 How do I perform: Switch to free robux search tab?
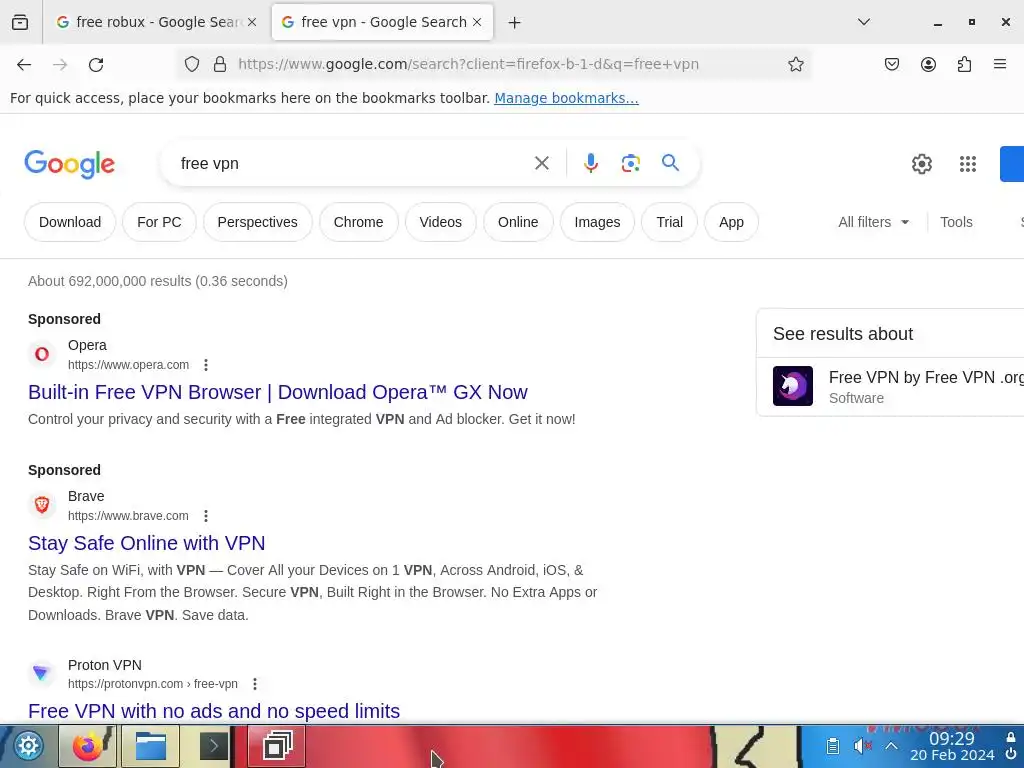tap(157, 22)
